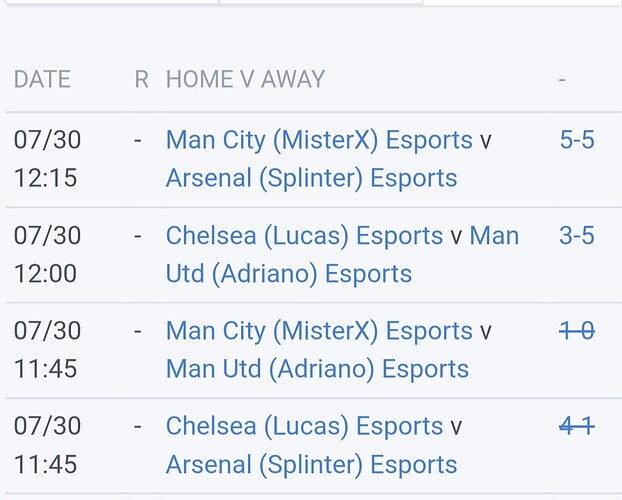Click the dash header above the scores
622x500 pixels.
563,80
